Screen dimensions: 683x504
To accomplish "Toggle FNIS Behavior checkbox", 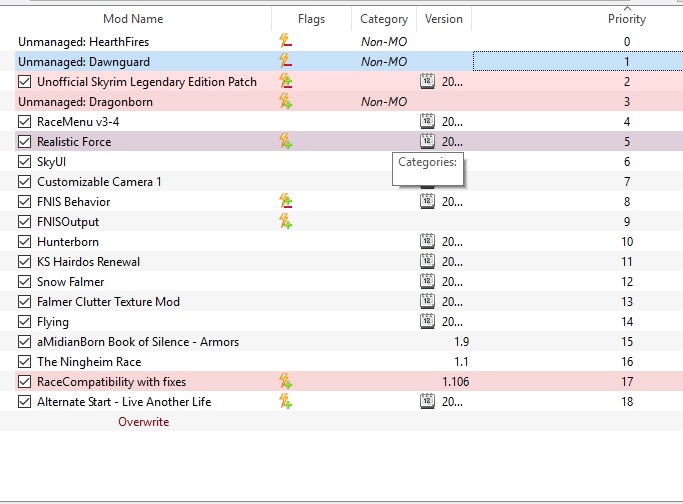I will tap(24, 202).
